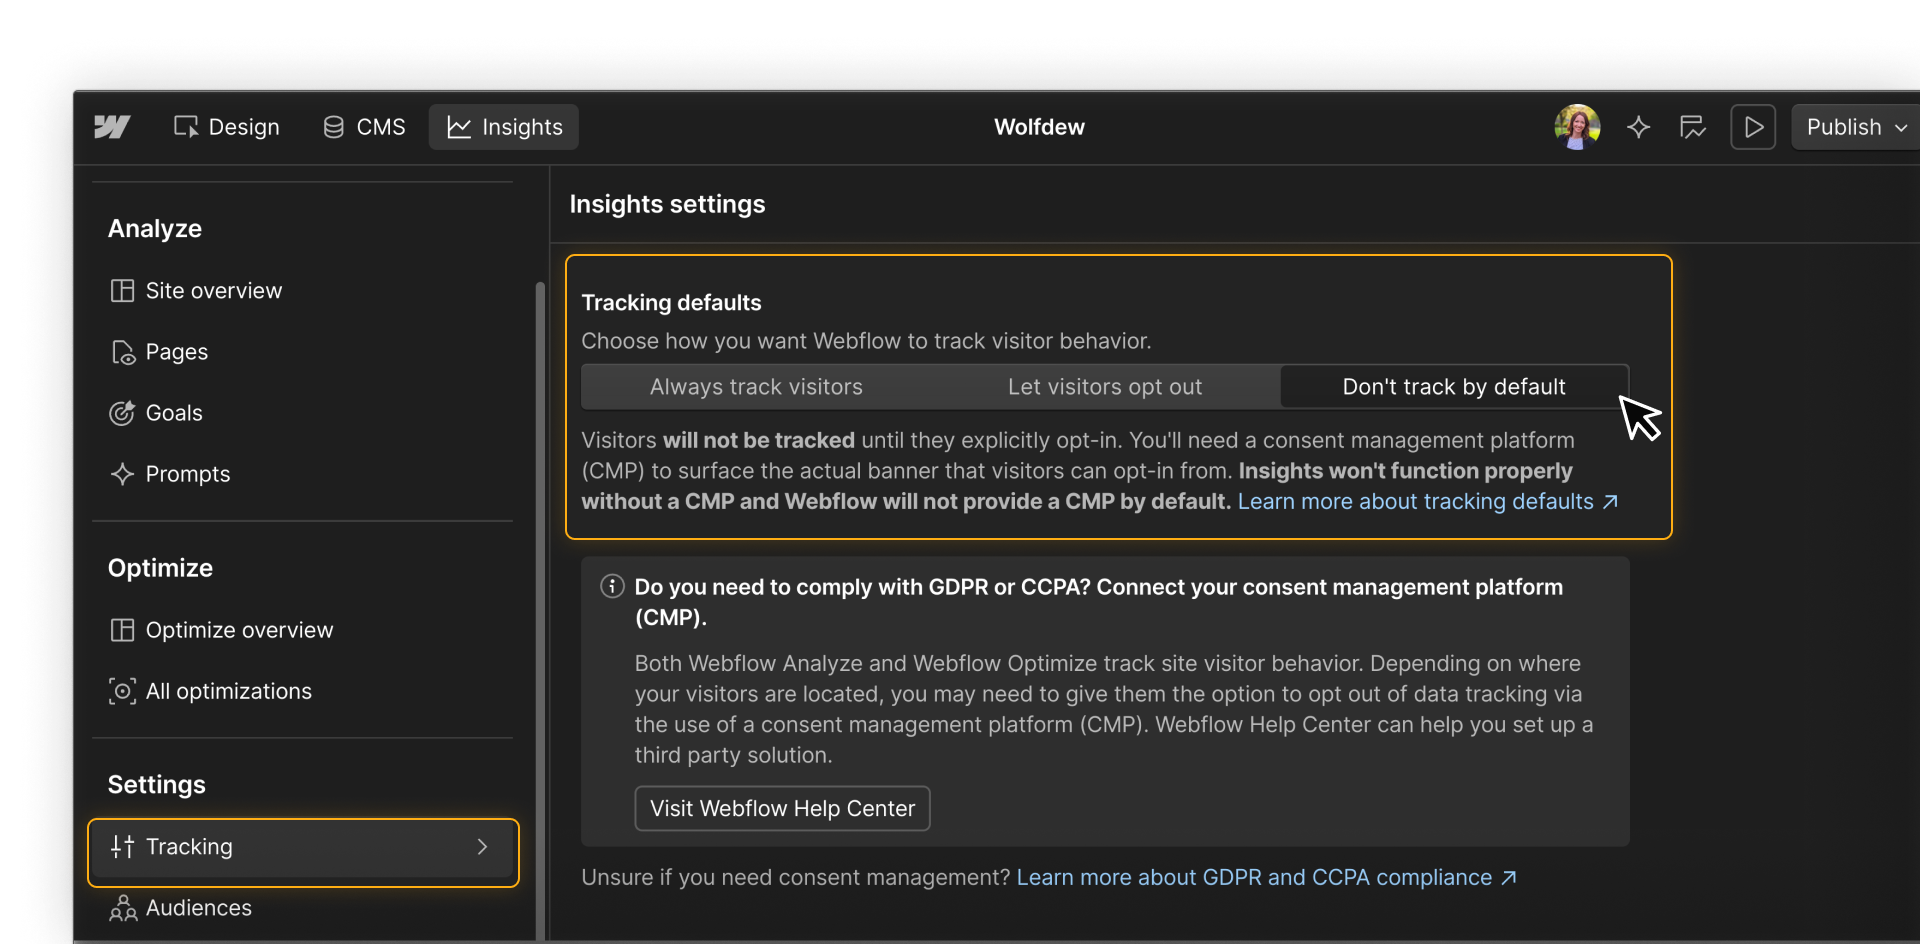Click the Wolfdew site name

(1039, 127)
